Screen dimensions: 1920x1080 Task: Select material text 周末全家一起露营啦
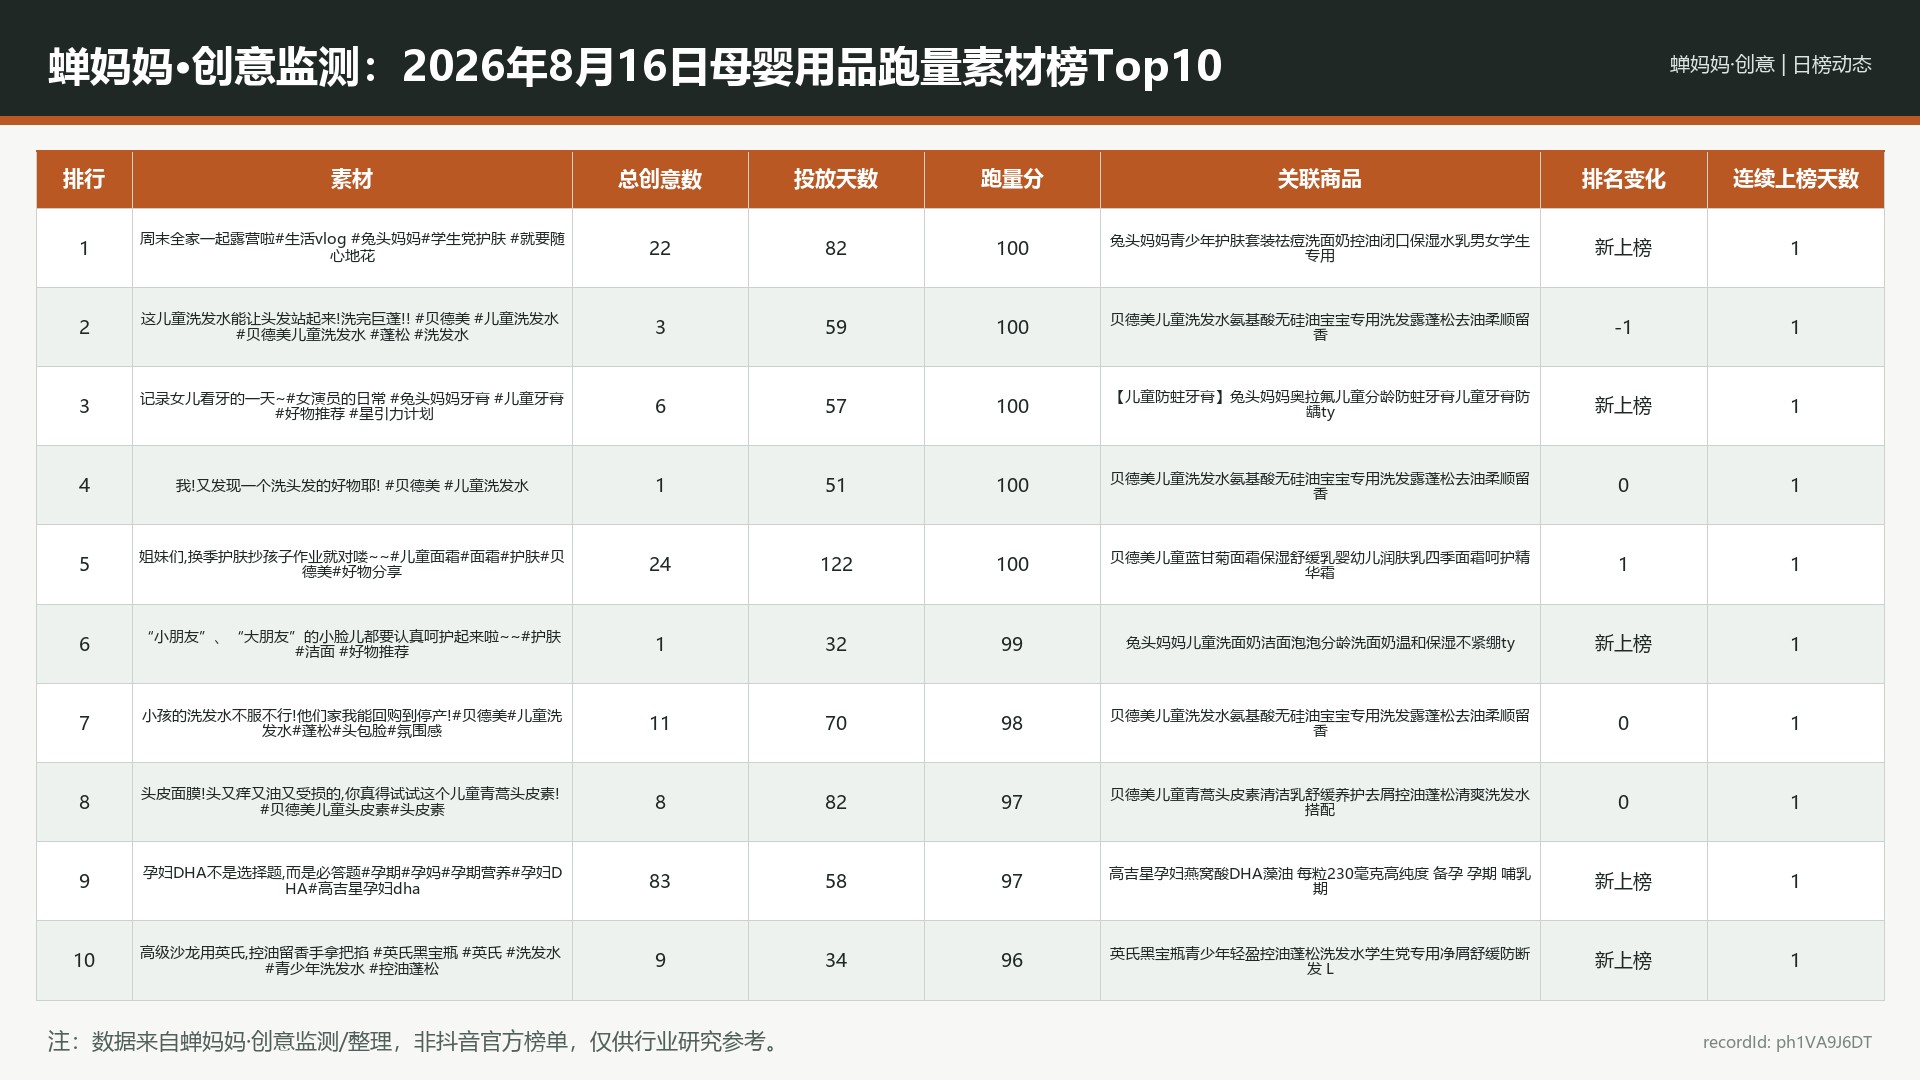(x=352, y=247)
